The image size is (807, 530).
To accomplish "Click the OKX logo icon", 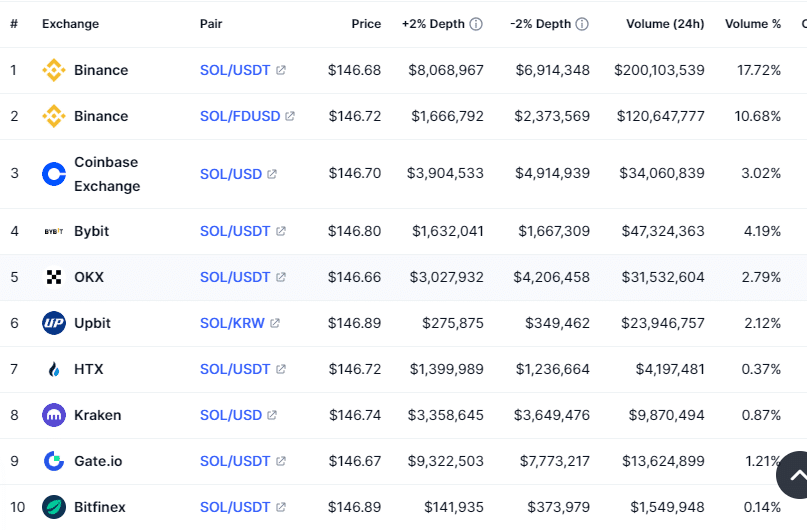I will coord(54,277).
